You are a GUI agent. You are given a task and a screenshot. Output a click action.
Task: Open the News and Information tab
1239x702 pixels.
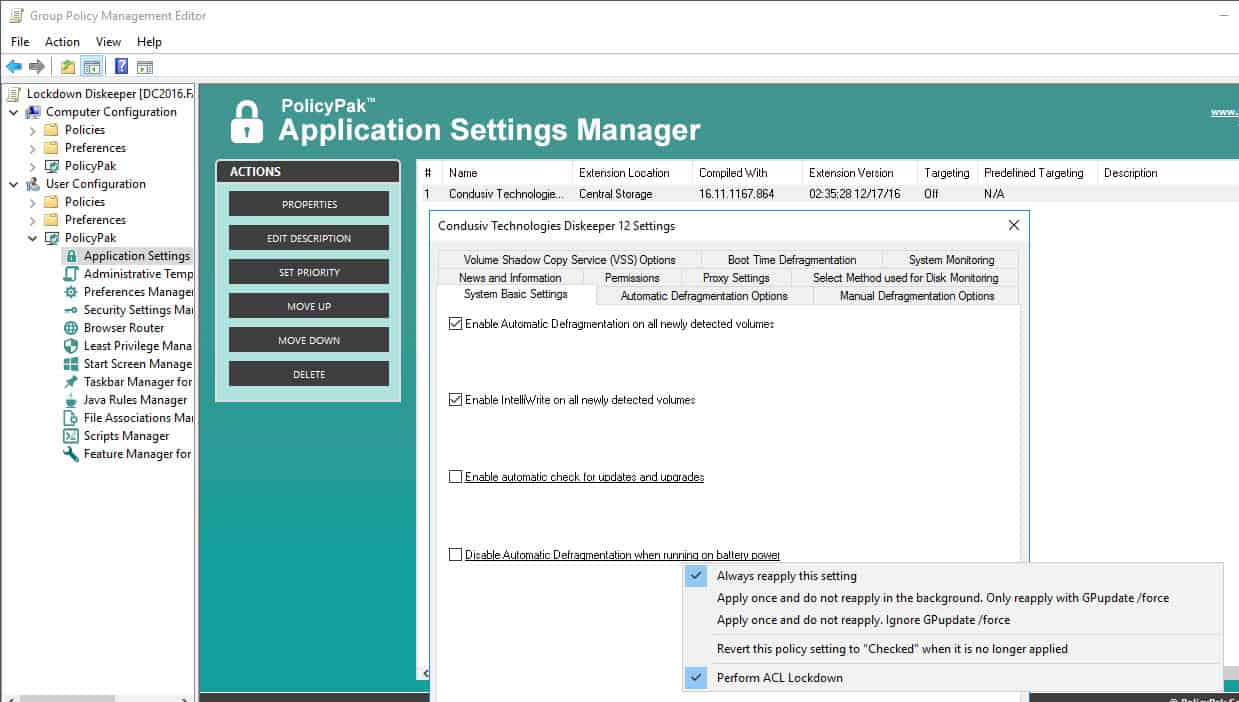(x=510, y=278)
